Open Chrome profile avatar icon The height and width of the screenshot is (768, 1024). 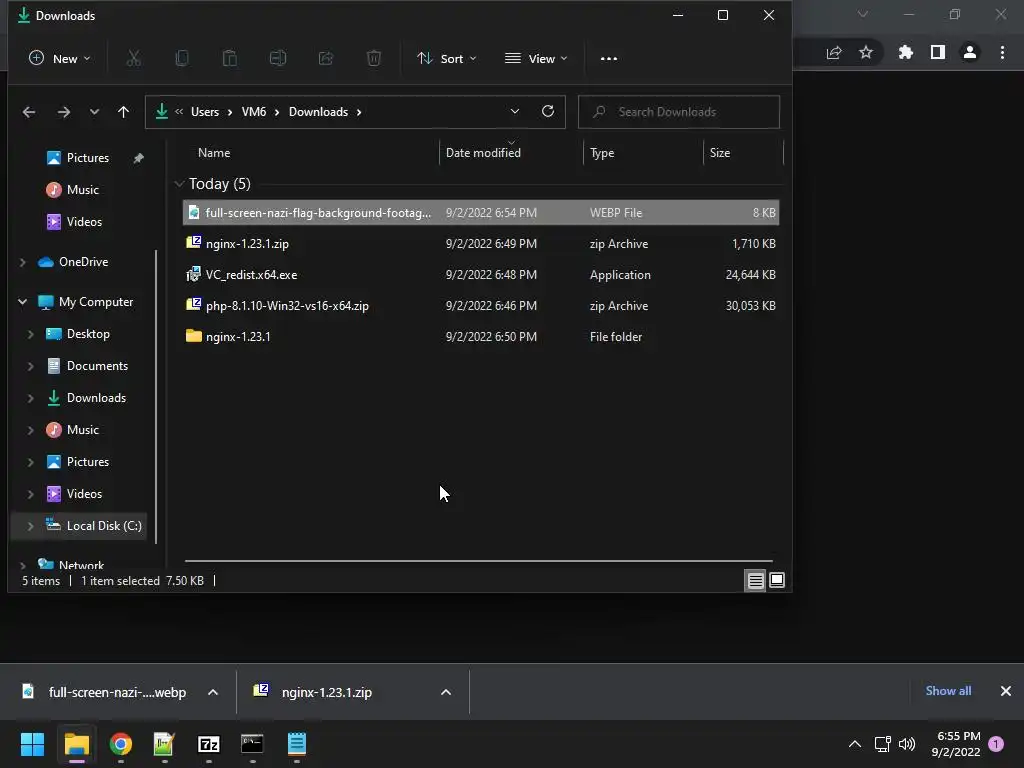(970, 52)
